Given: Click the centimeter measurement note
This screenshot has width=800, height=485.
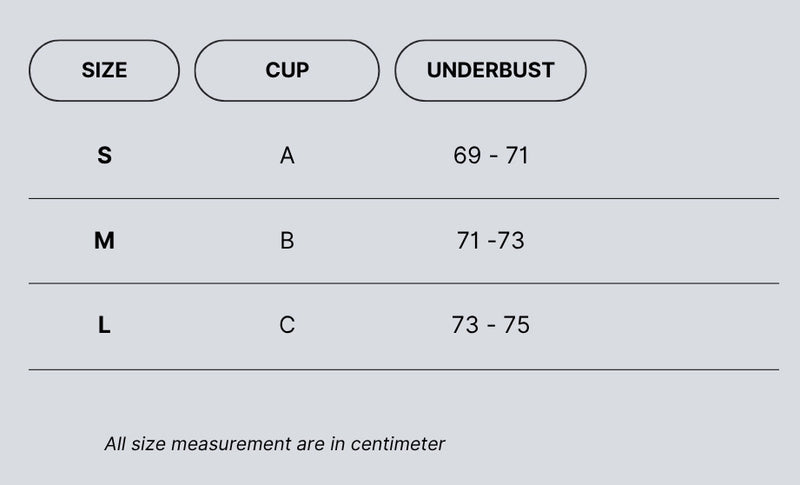Looking at the screenshot, I should [x=274, y=444].
